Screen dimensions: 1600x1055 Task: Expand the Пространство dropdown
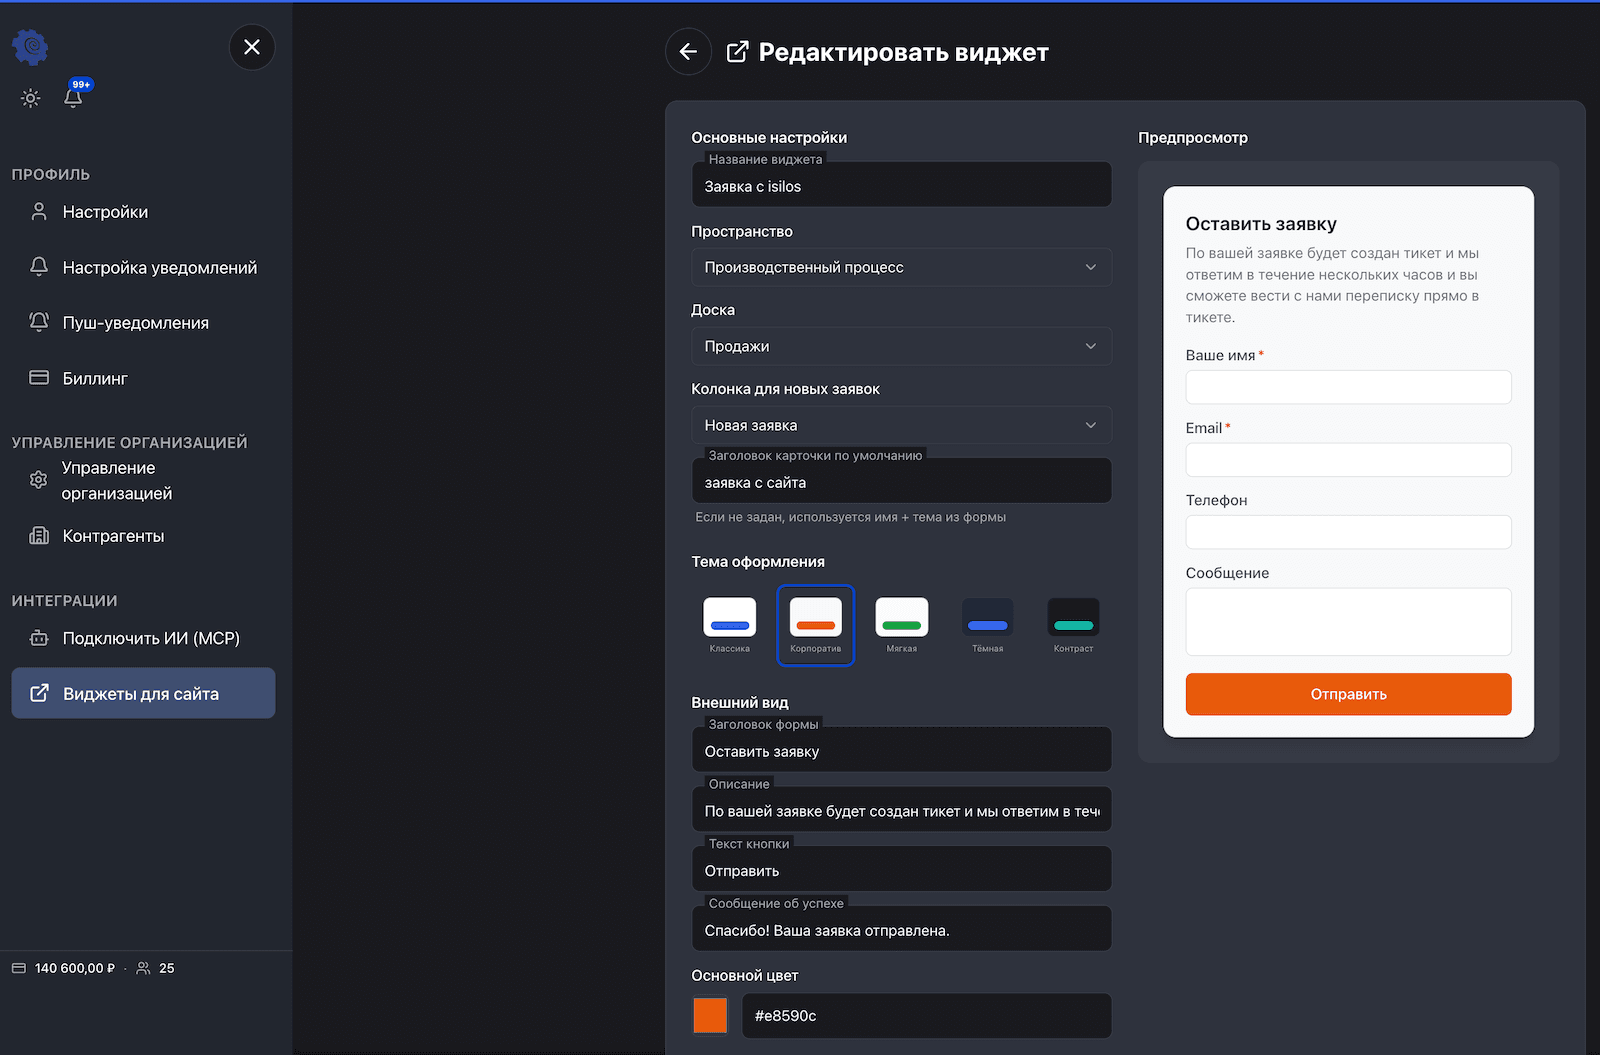(901, 267)
